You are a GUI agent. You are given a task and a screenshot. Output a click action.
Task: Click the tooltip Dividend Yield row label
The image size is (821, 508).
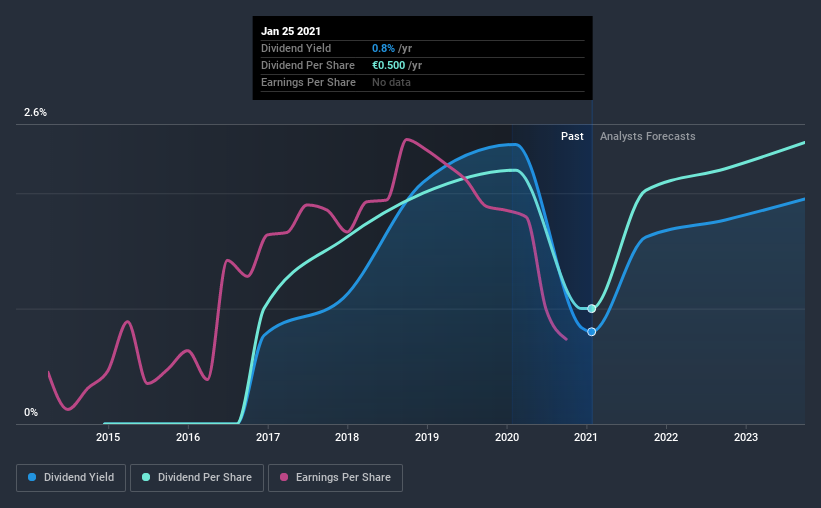point(296,48)
